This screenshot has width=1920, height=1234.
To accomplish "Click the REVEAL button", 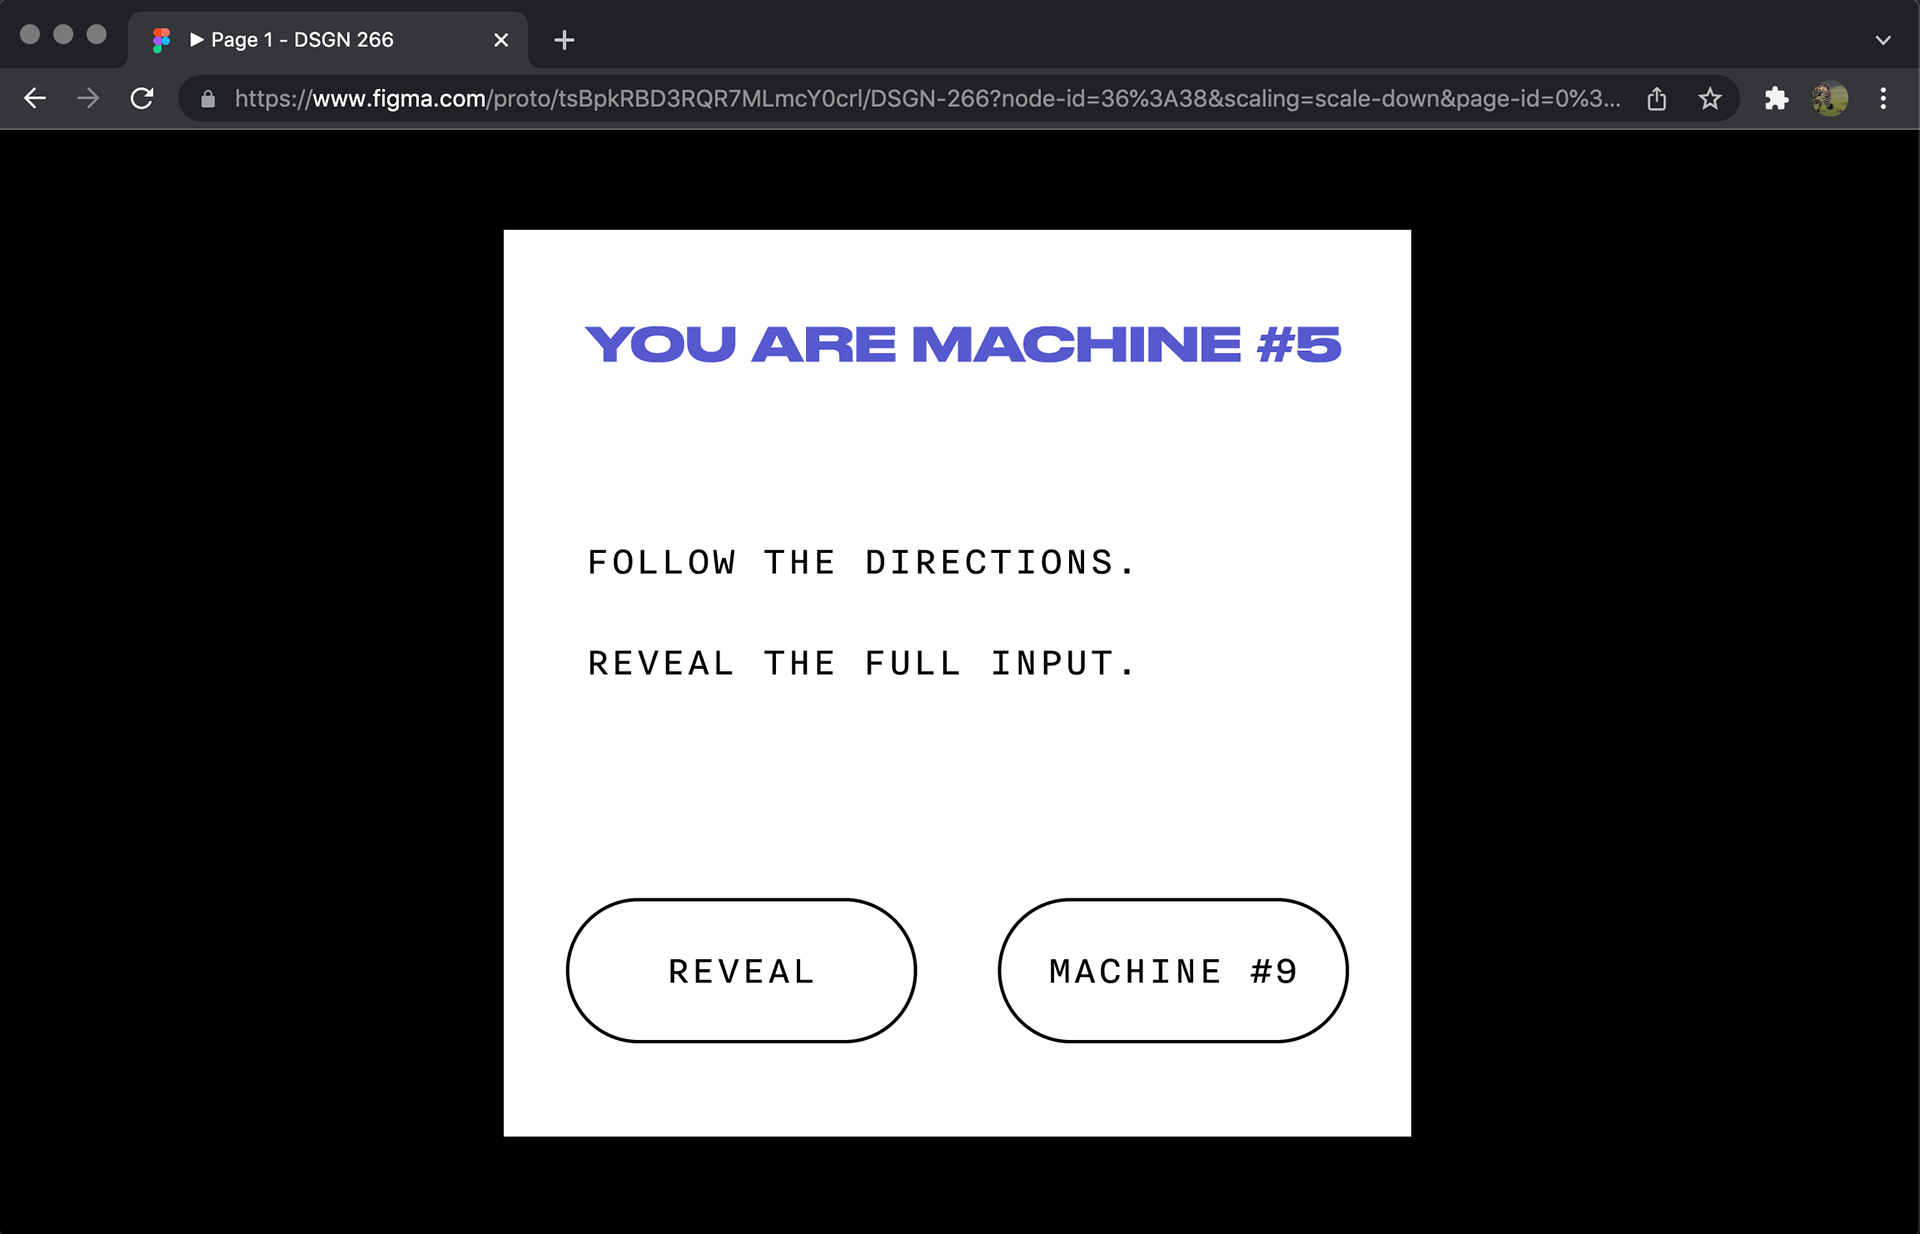I will [741, 970].
